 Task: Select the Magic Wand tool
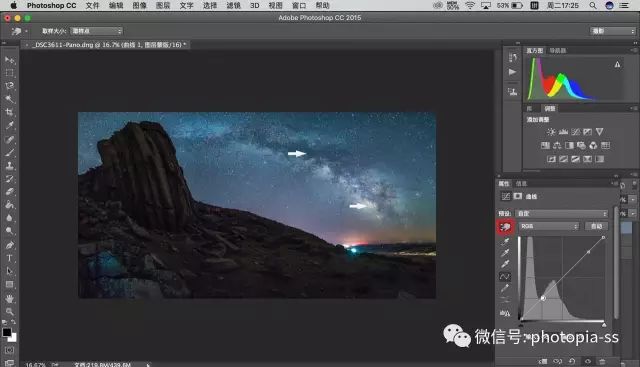tap(9, 99)
